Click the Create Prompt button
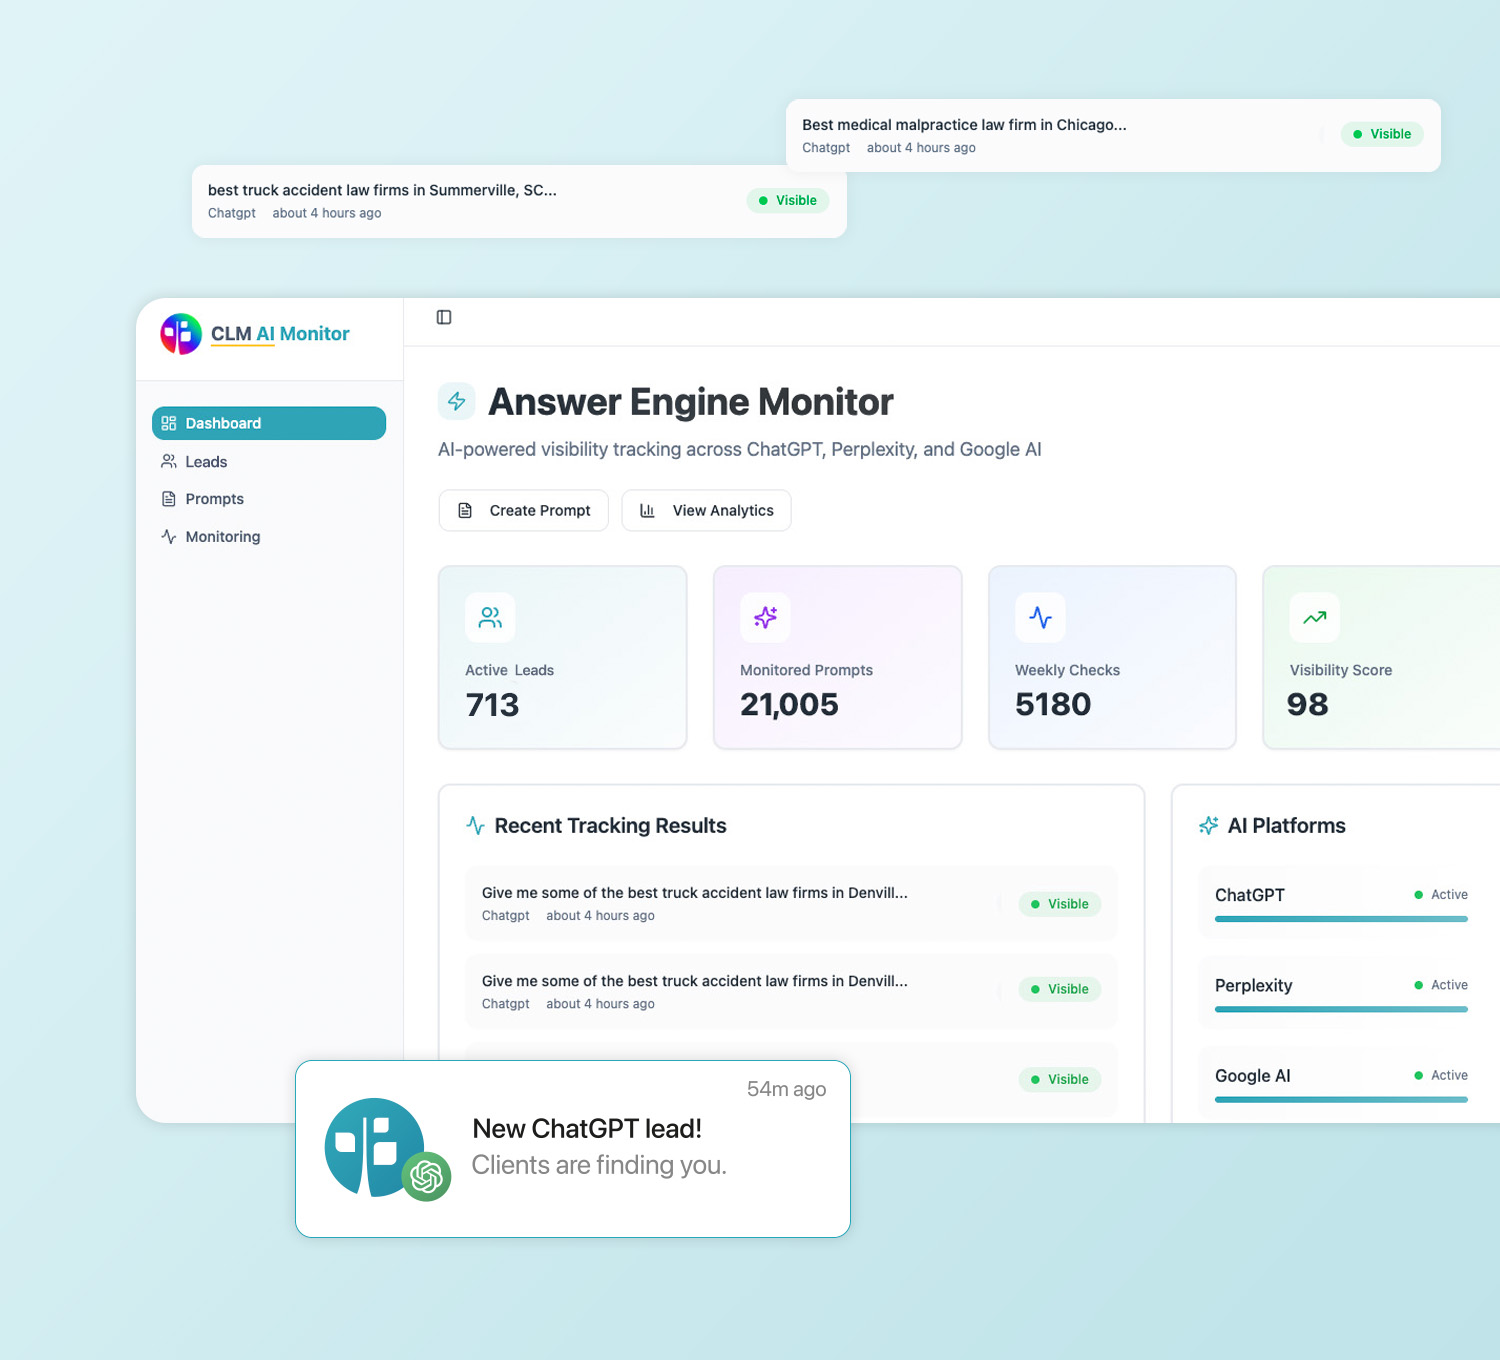This screenshot has width=1500, height=1360. pyautogui.click(x=524, y=511)
